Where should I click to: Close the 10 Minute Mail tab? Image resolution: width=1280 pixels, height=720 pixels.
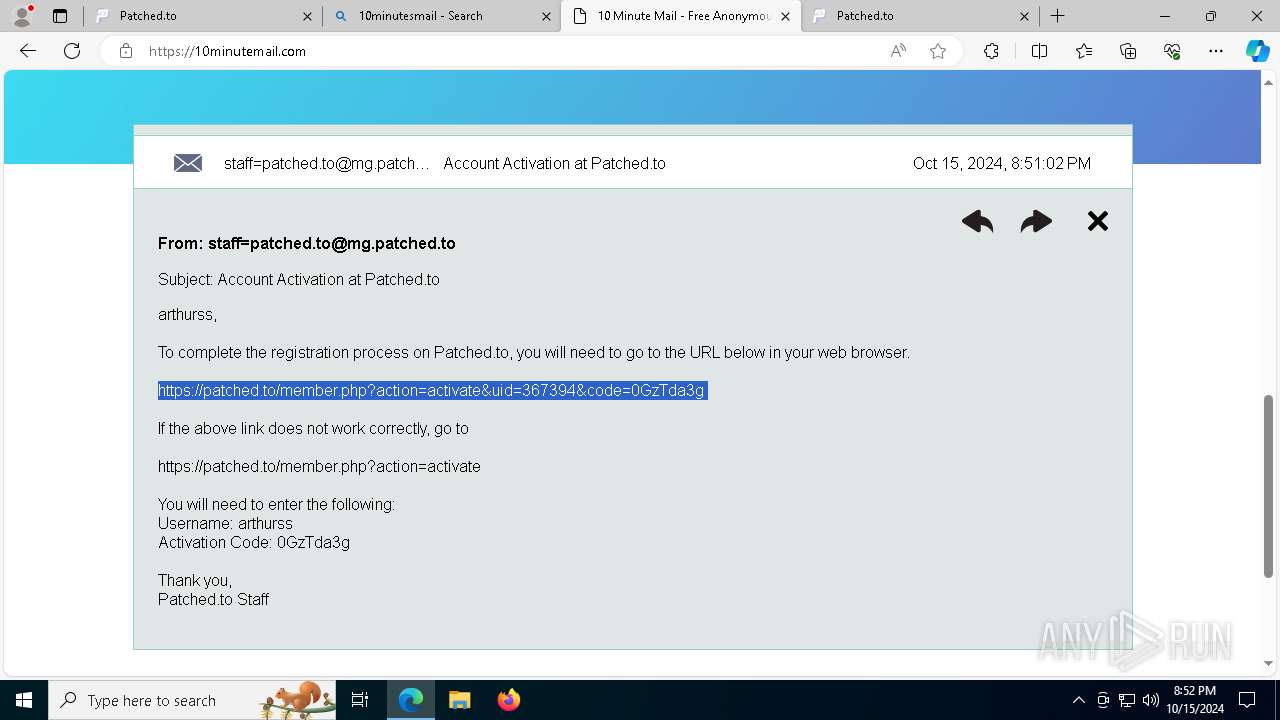tap(785, 16)
